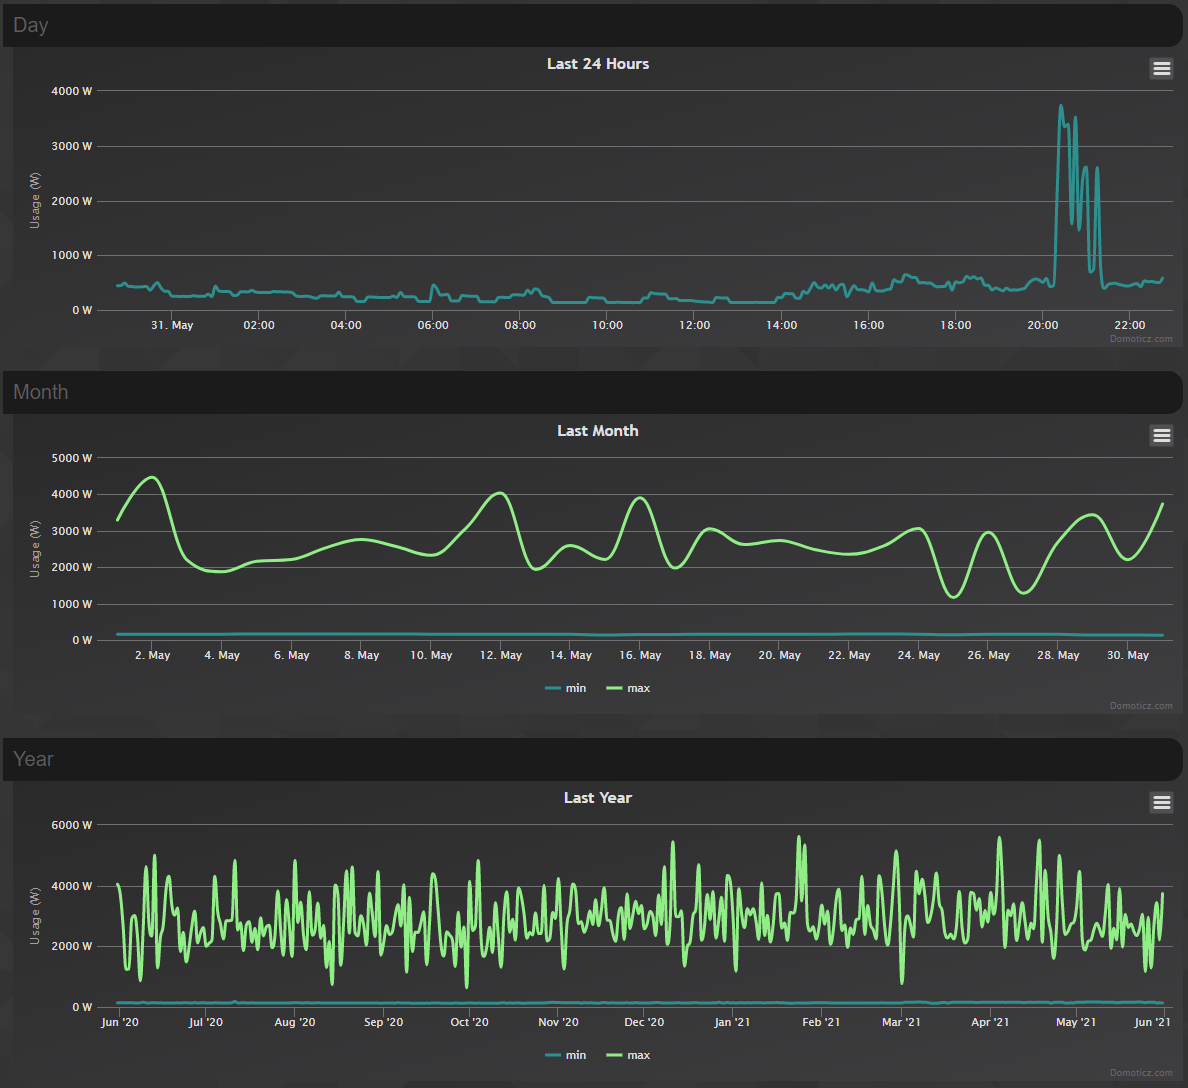
Task: Click the '12. May' date axis label
Action: click(x=501, y=655)
